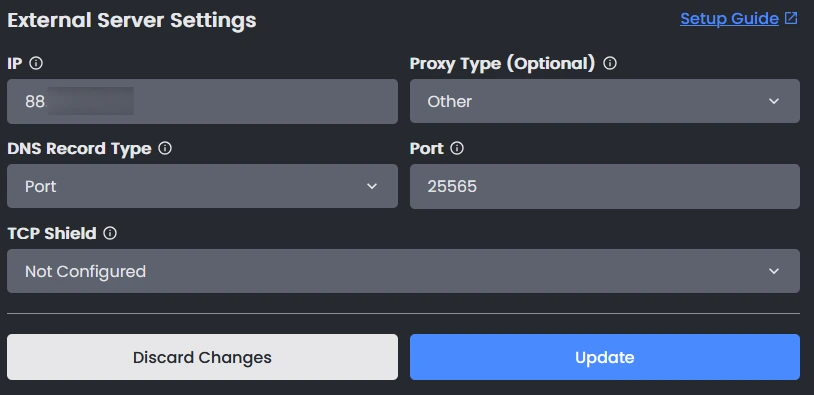Click the chevron arrow in DNS Record Type field
The width and height of the screenshot is (814, 395).
click(x=372, y=186)
